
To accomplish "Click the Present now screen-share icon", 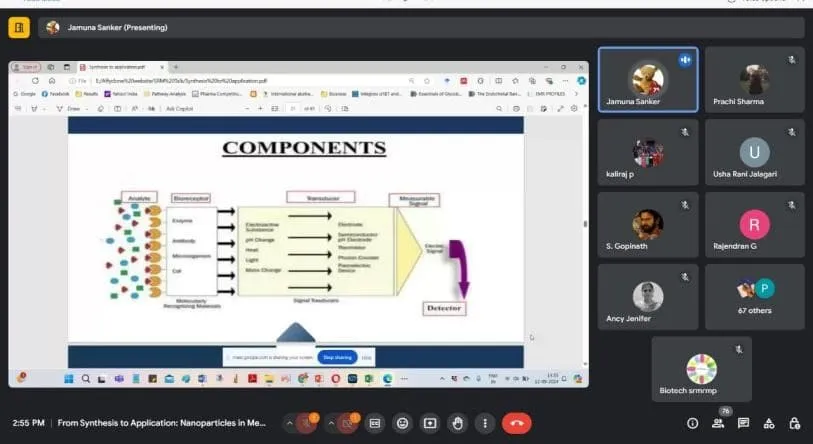I will (x=430, y=424).
